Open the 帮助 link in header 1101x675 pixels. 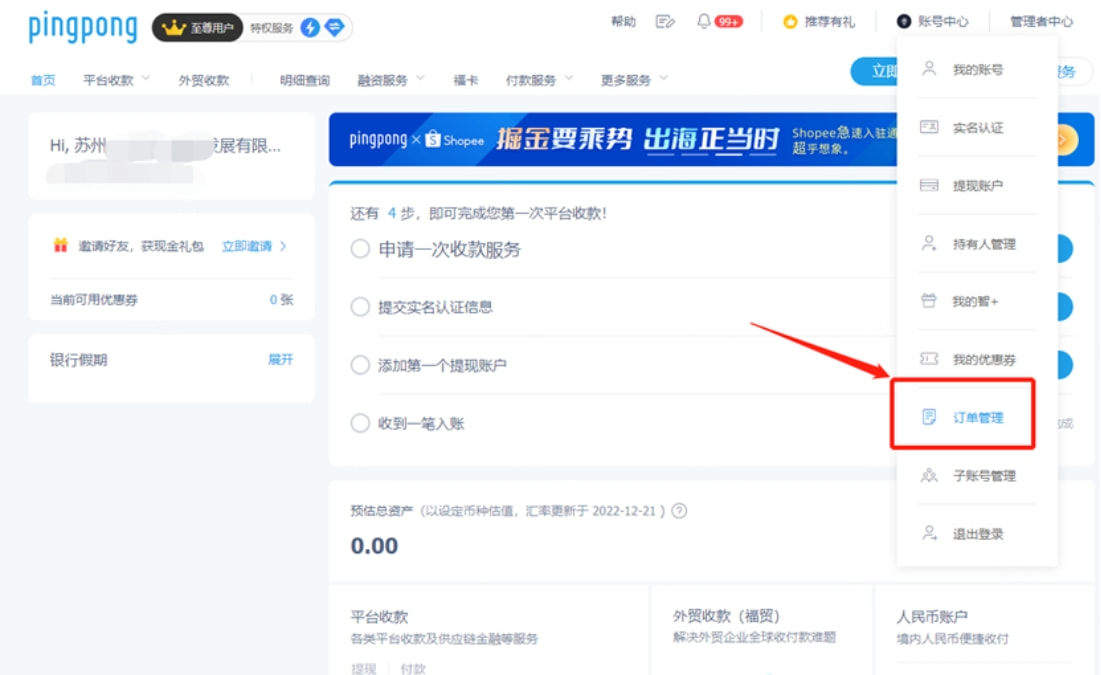coord(623,21)
